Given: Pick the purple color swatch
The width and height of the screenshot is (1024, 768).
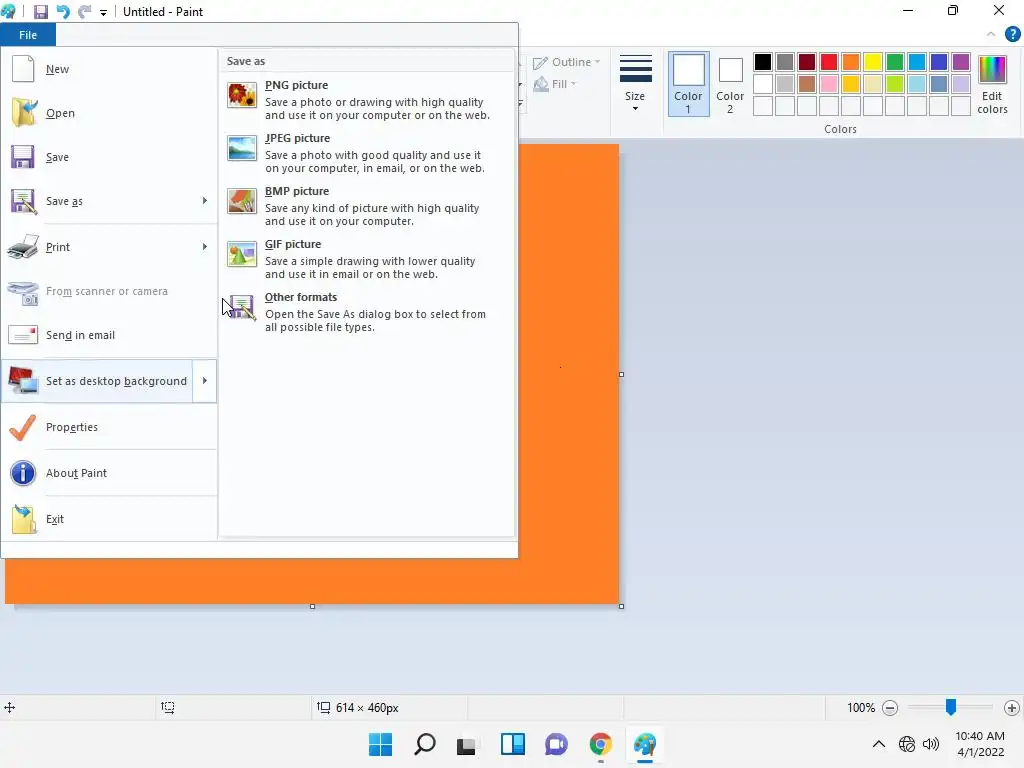Looking at the screenshot, I should click(961, 62).
